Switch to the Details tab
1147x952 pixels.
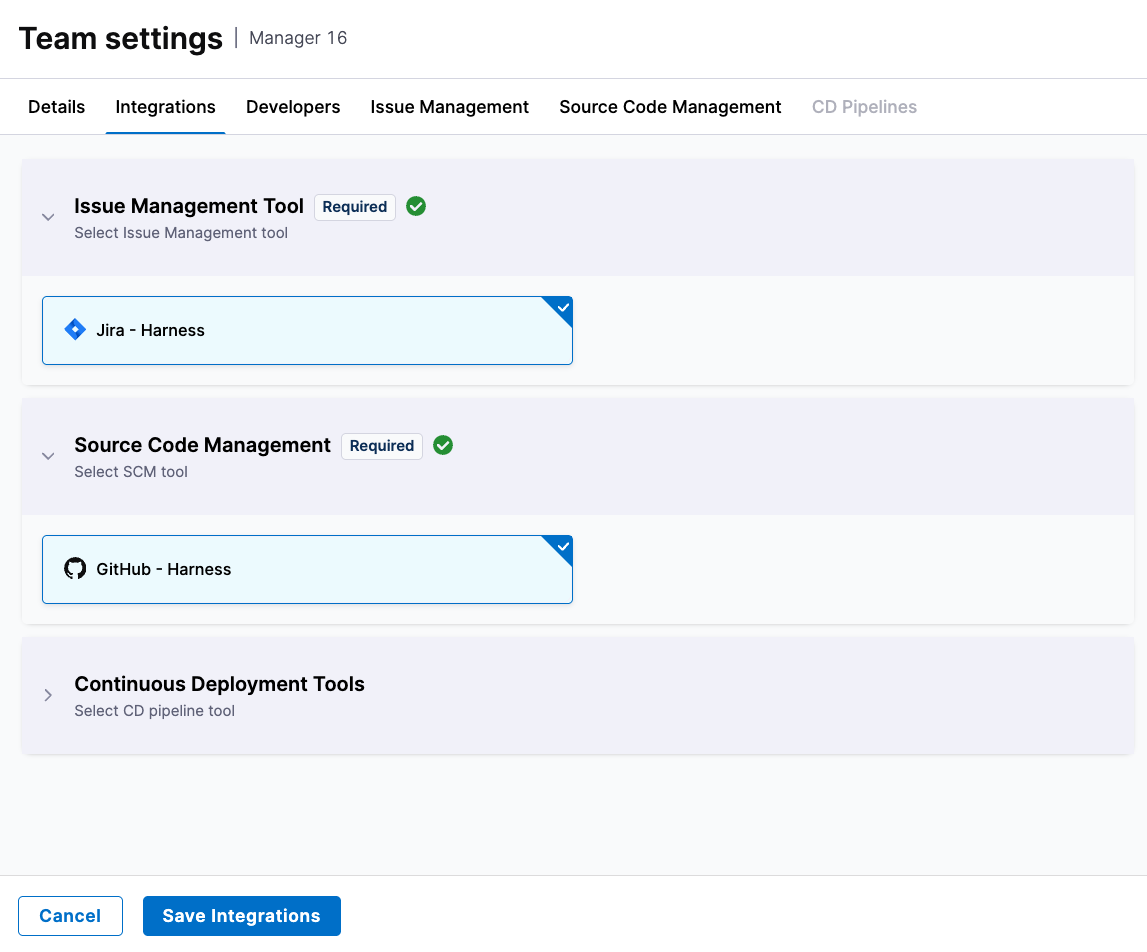[57, 107]
